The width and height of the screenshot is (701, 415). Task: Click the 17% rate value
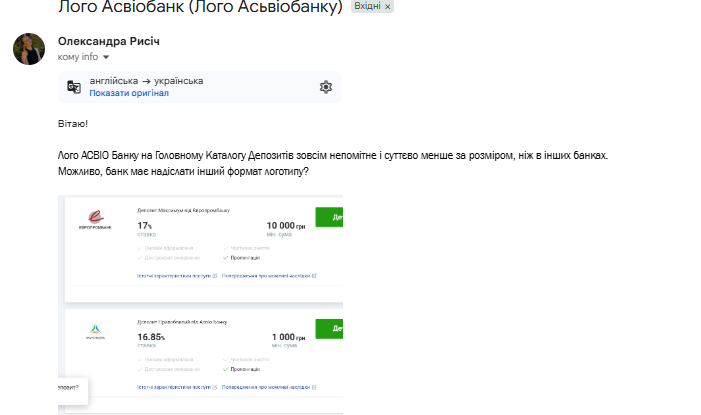pos(144,226)
